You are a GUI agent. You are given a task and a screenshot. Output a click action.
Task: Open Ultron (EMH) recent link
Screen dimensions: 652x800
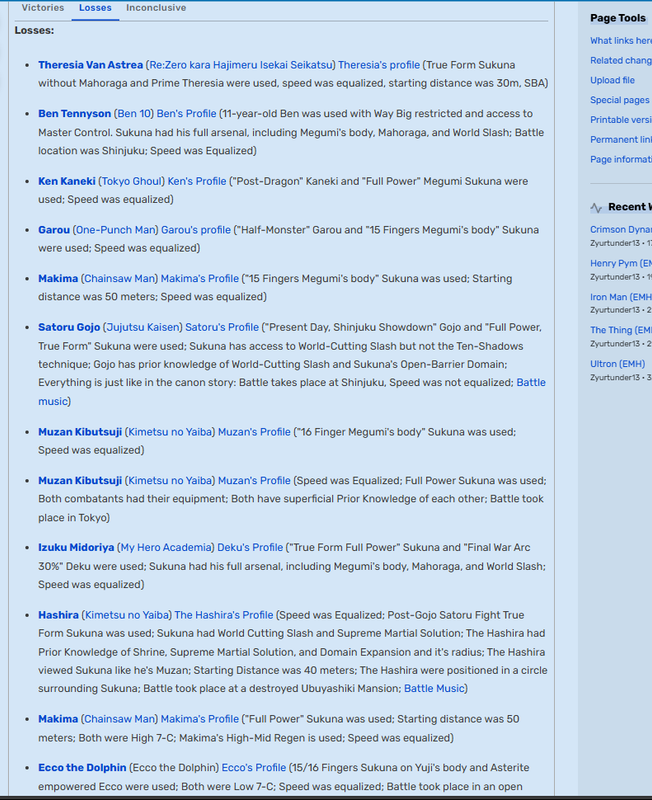(x=617, y=364)
